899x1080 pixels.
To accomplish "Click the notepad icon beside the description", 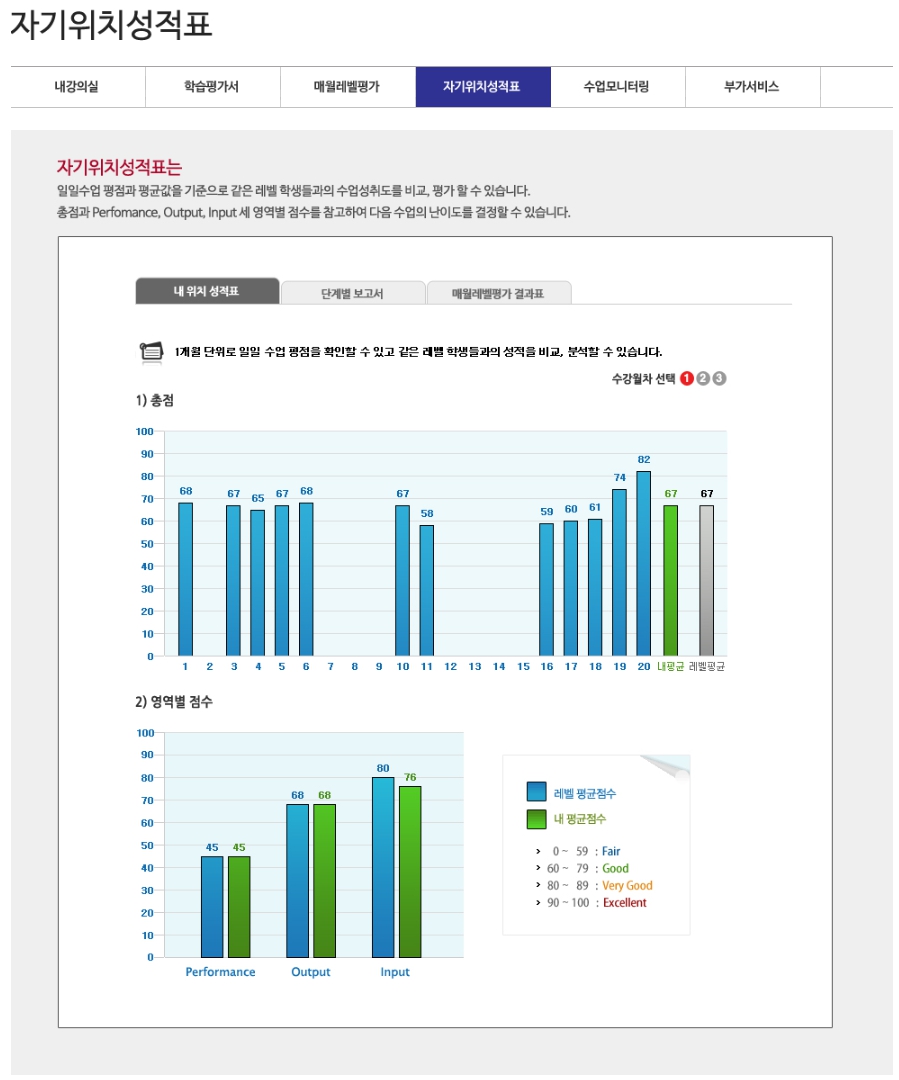I will tap(150, 352).
